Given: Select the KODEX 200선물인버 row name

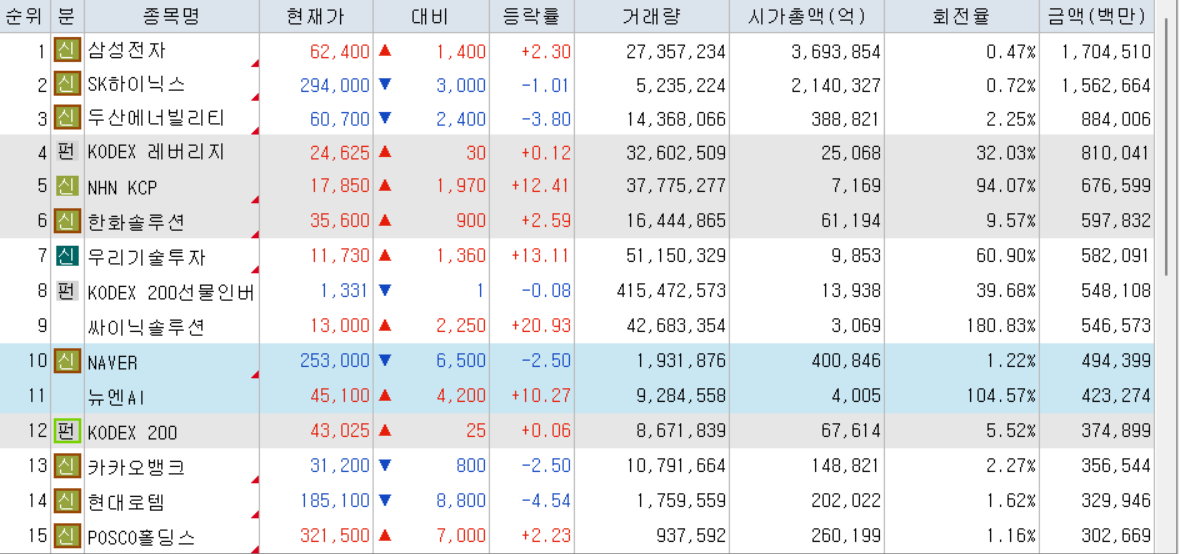Looking at the screenshot, I should 171,291.
